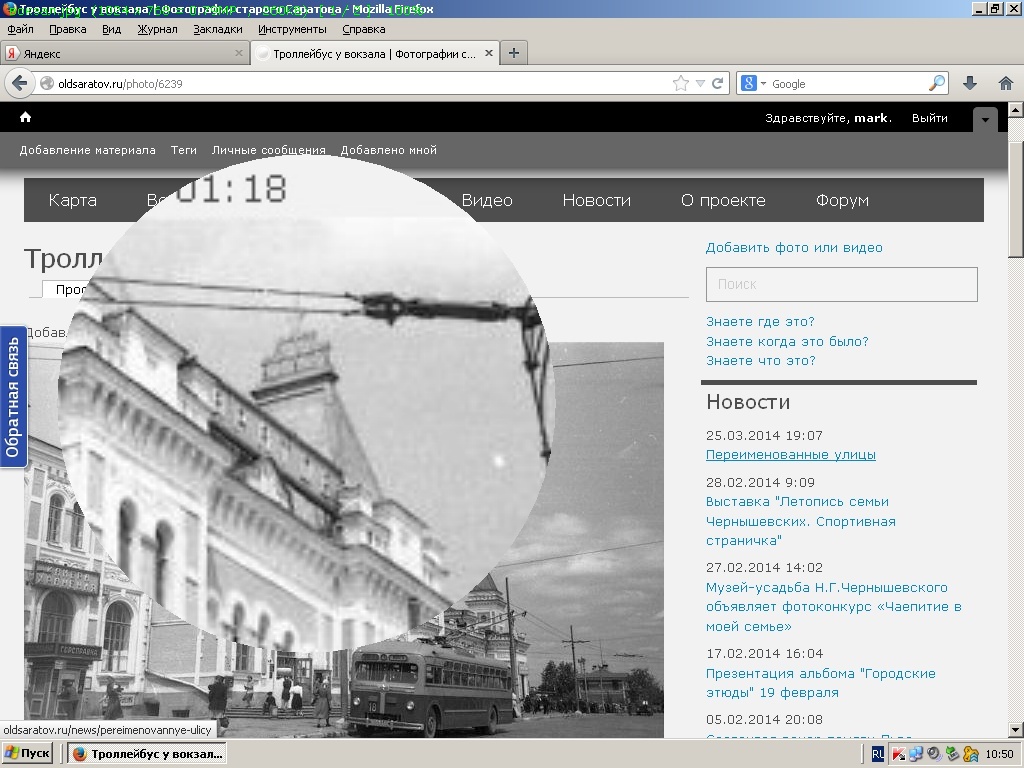Click the Пуск start button
Screen dimensions: 1024x768
coord(27,754)
